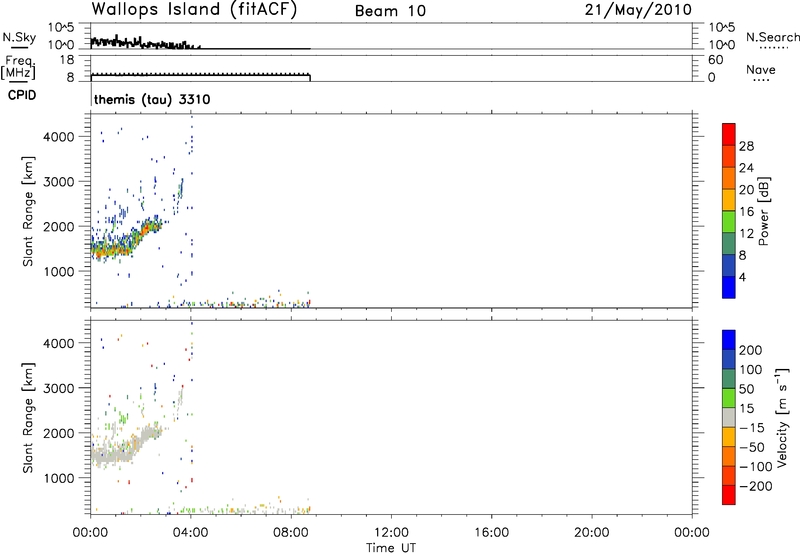Click the Power panel 'Slant Range [km]' label

click(x=28, y=211)
